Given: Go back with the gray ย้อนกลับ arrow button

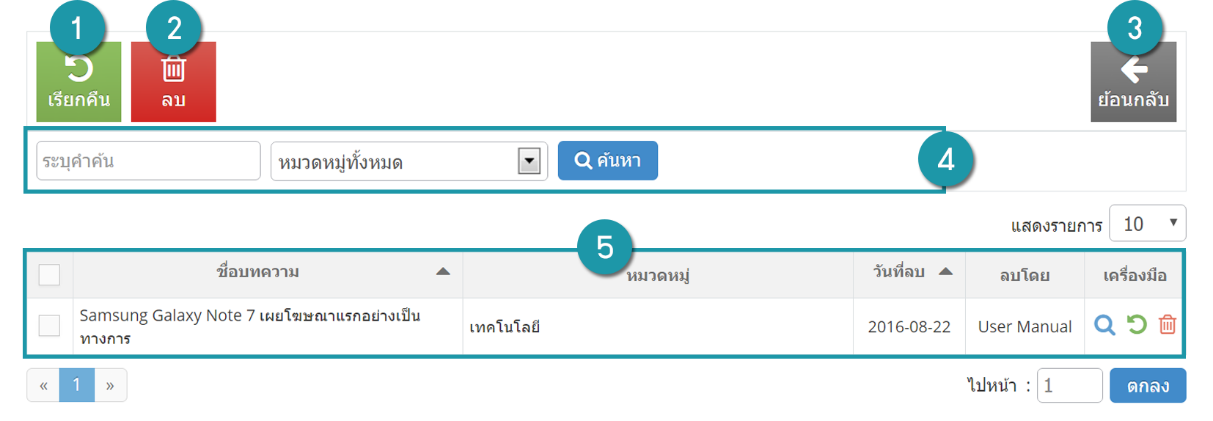Looking at the screenshot, I should tap(1133, 82).
